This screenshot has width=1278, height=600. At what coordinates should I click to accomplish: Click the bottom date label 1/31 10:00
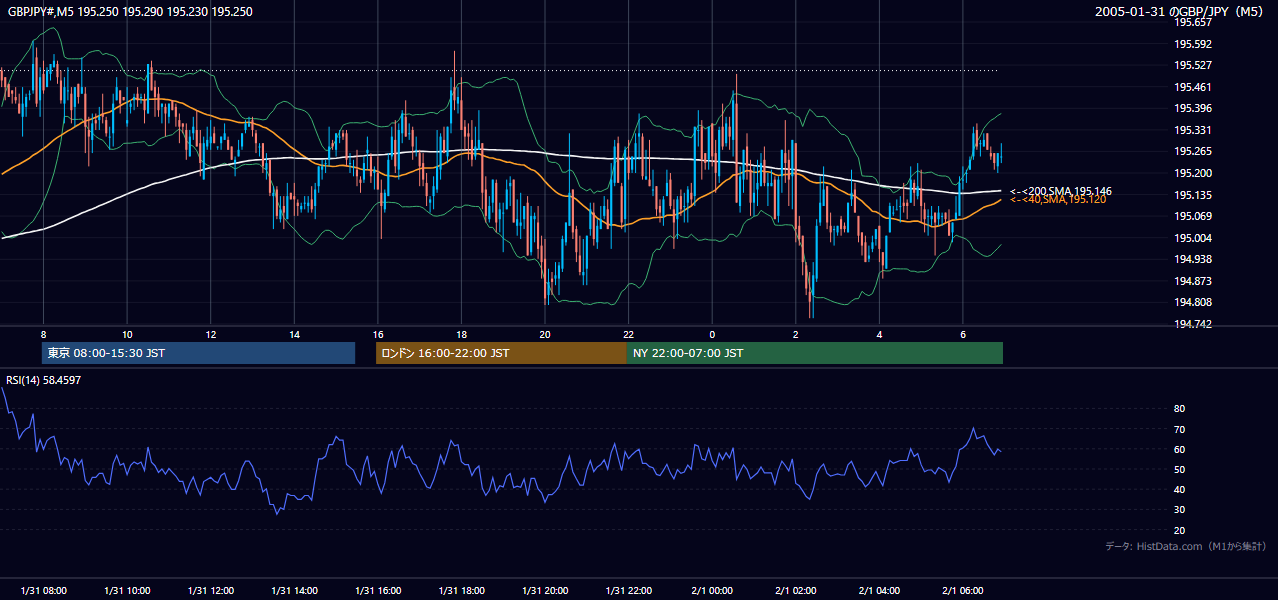click(127, 591)
